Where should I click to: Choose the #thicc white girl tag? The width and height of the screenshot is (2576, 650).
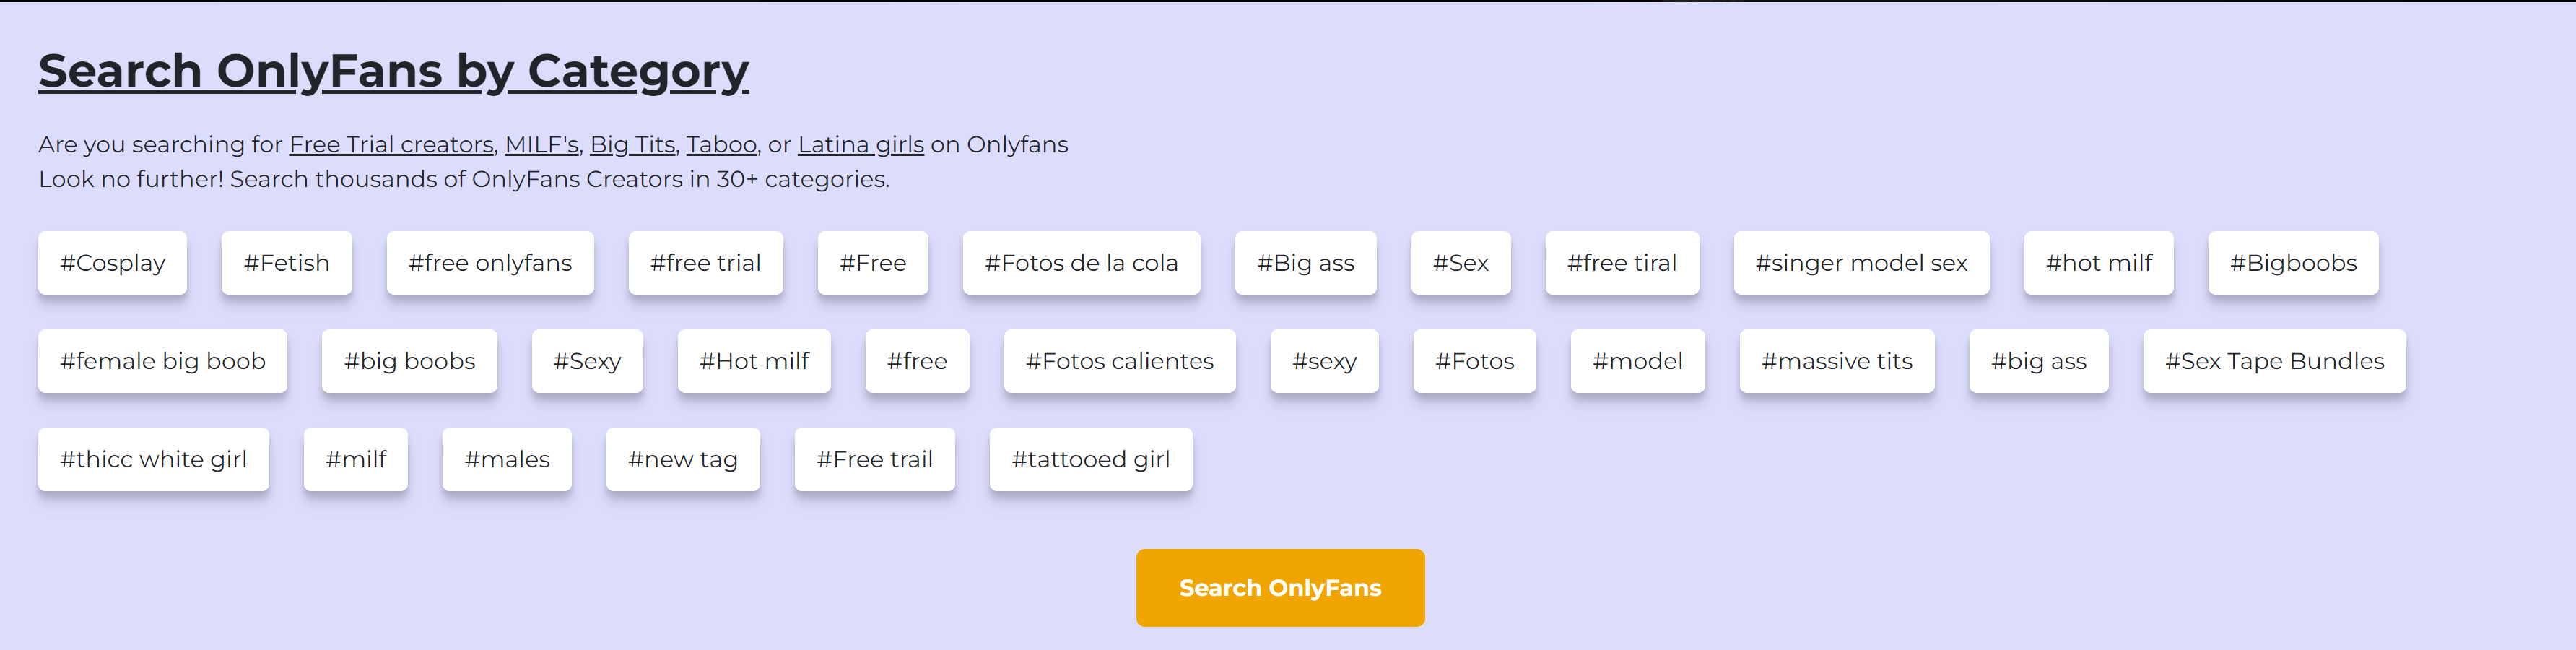tap(153, 459)
